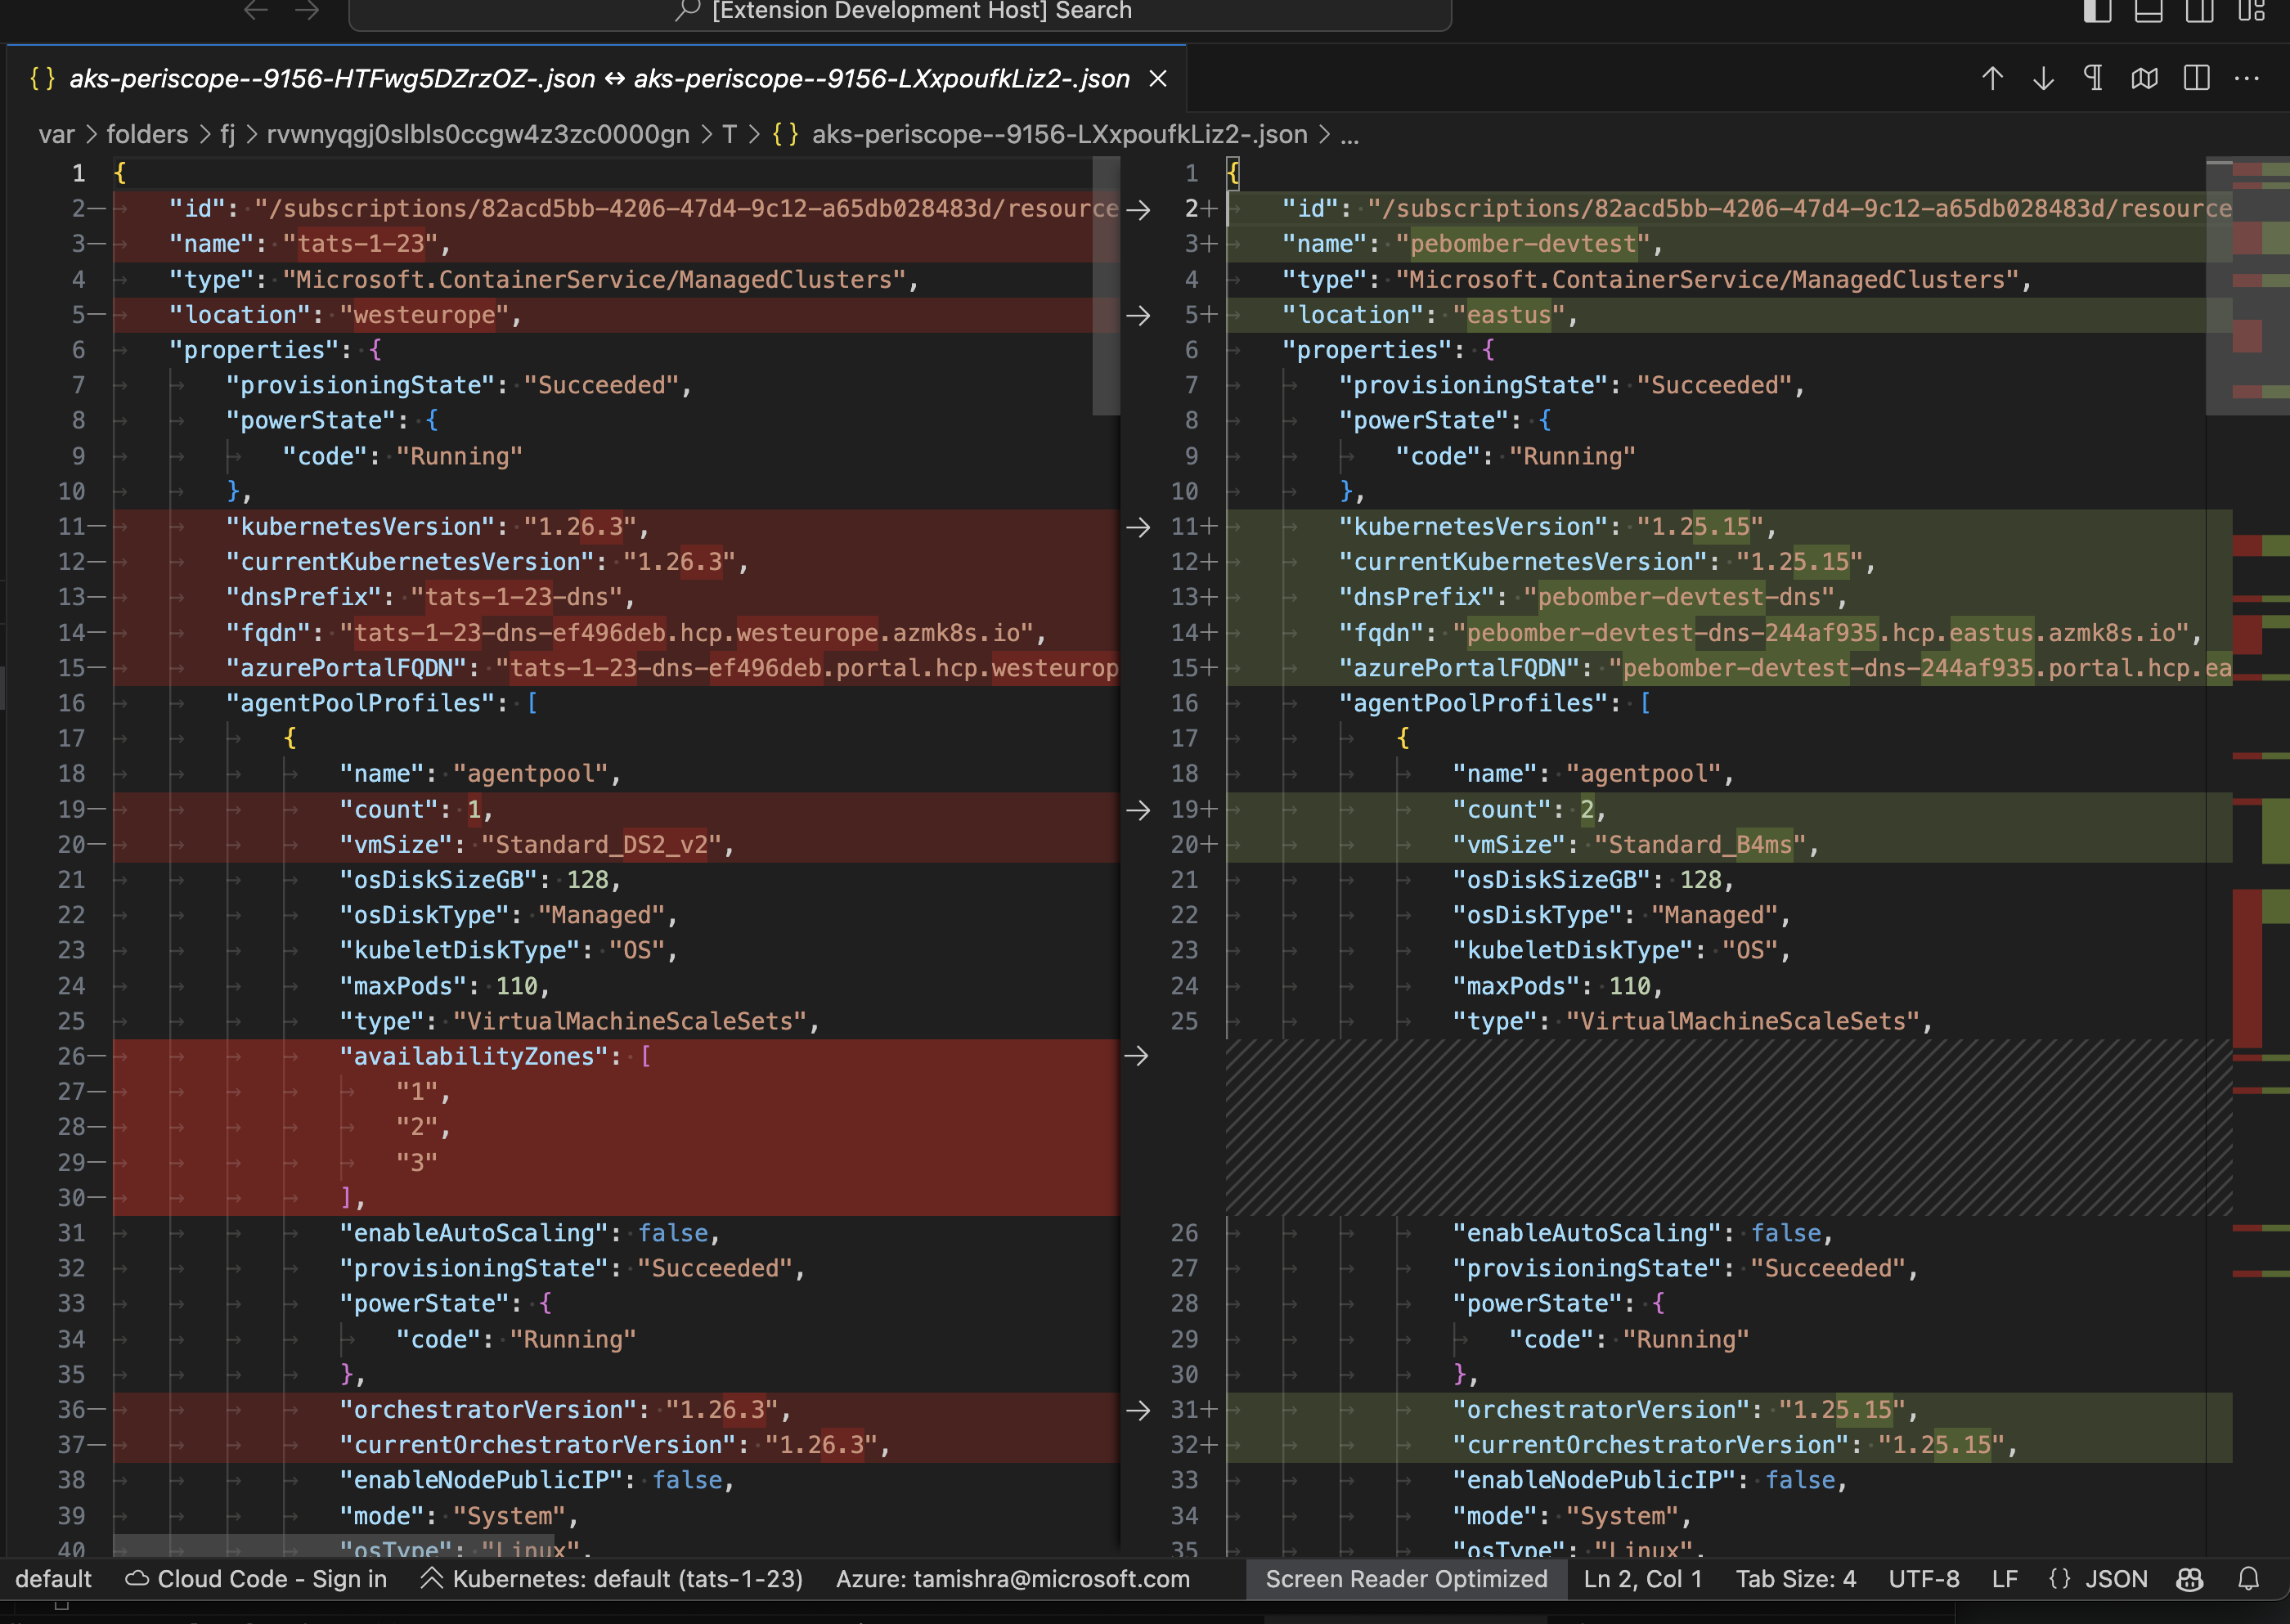Jump to next change with down arrow

pos(2043,78)
